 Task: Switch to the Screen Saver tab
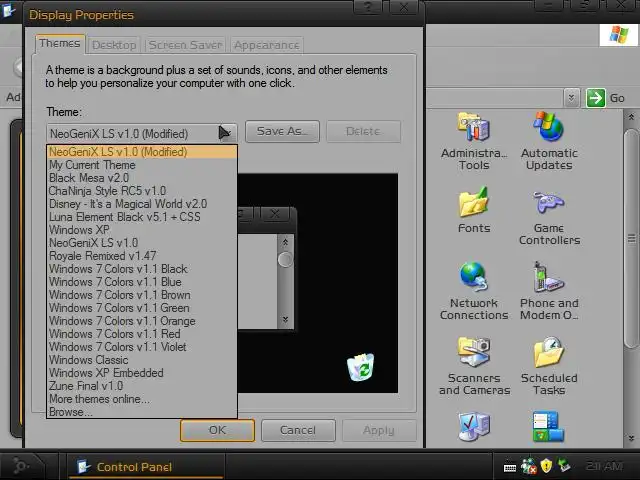(x=185, y=45)
